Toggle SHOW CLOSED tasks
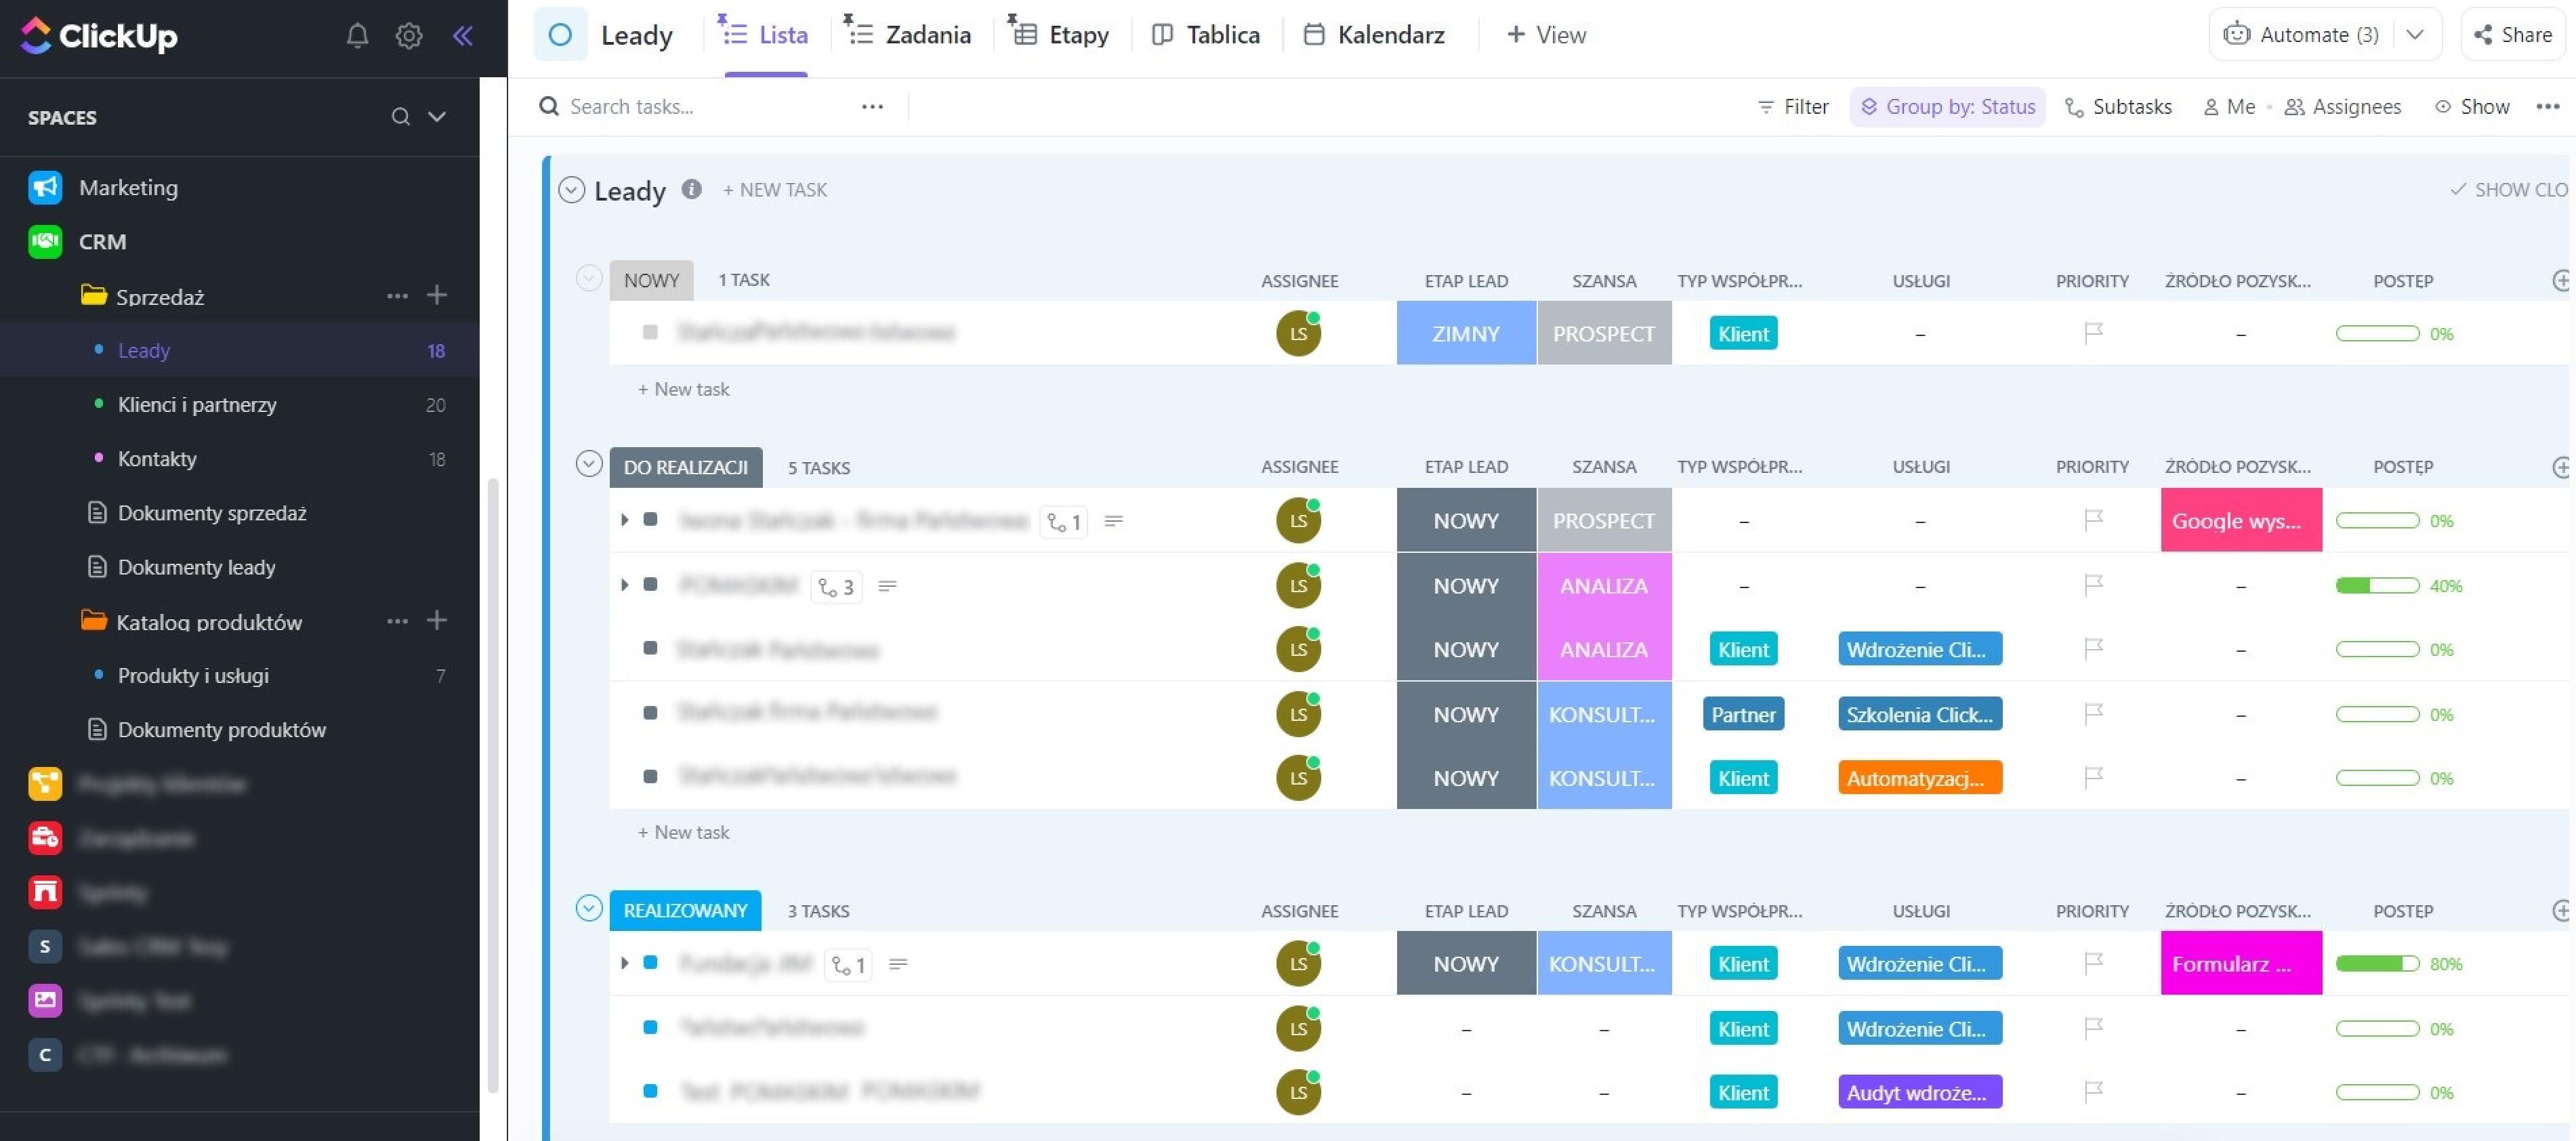The image size is (2576, 1141). click(2508, 189)
